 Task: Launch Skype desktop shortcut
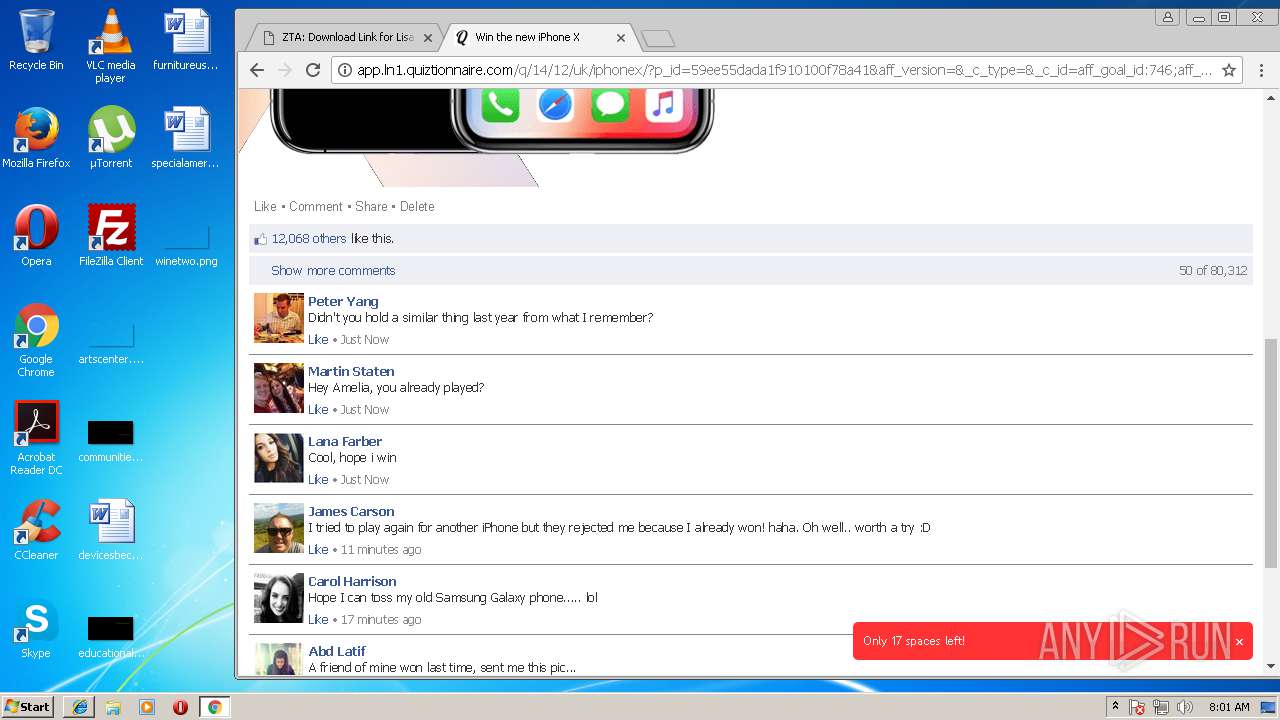coord(36,628)
